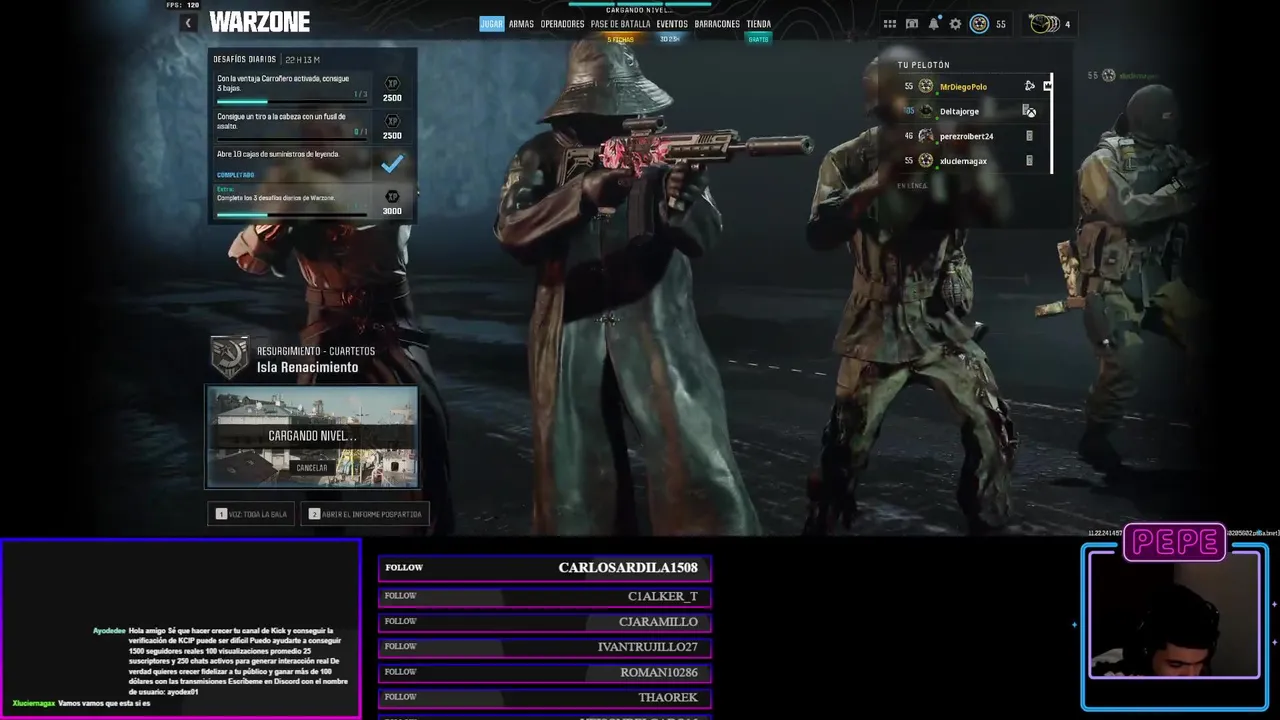Select the Ayodedee chat message in the overlay
This screenshot has height=720, width=1280.
219,661
